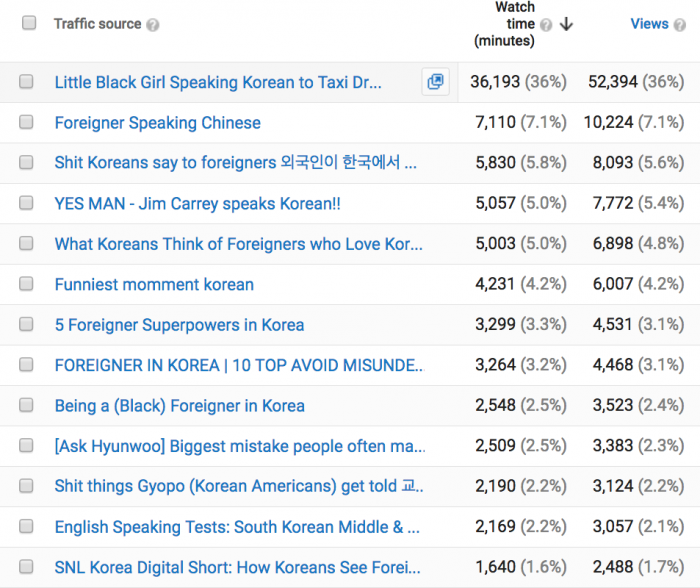Click the watch time value 5,057 (5.0%)
The width and height of the screenshot is (700, 588).
pyautogui.click(x=521, y=203)
